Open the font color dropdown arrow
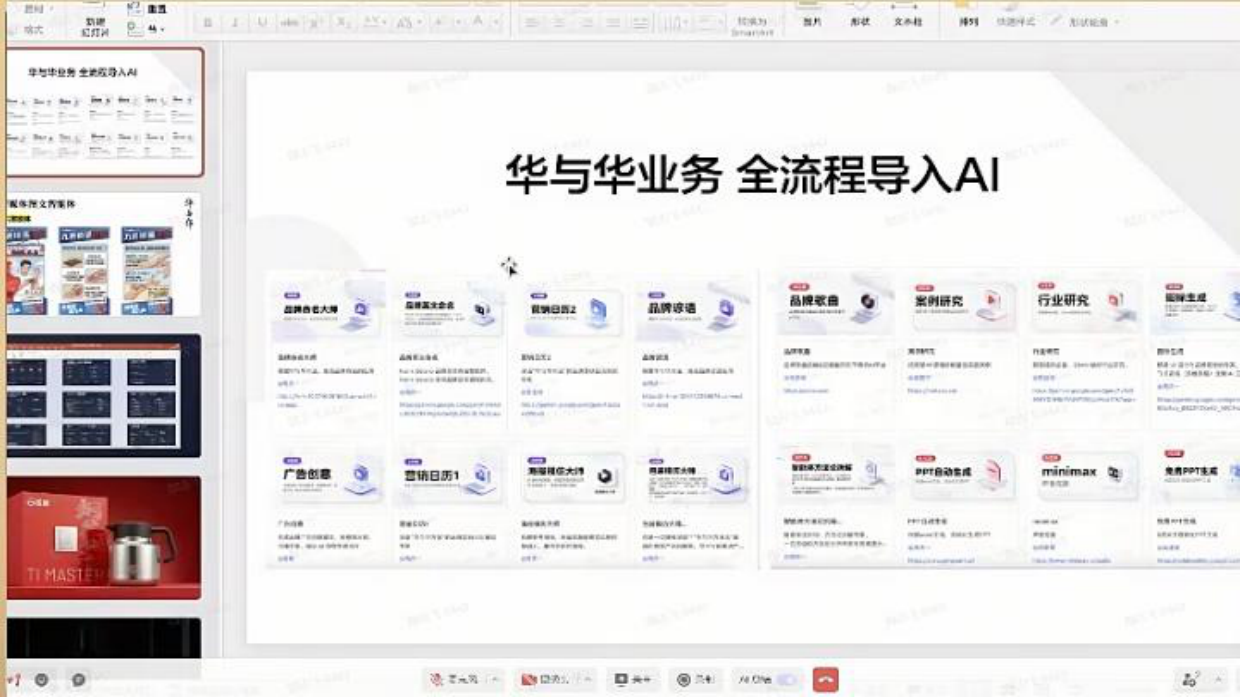This screenshot has height=697, width=1240. [x=498, y=22]
